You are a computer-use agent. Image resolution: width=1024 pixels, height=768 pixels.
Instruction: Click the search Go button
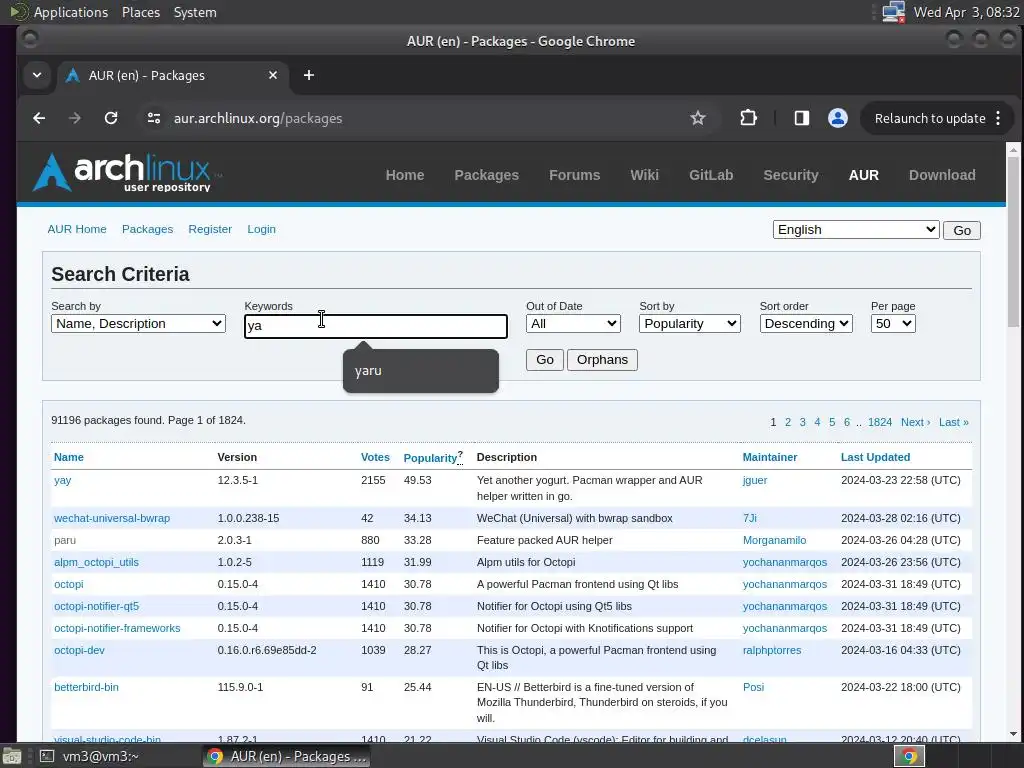pos(545,360)
